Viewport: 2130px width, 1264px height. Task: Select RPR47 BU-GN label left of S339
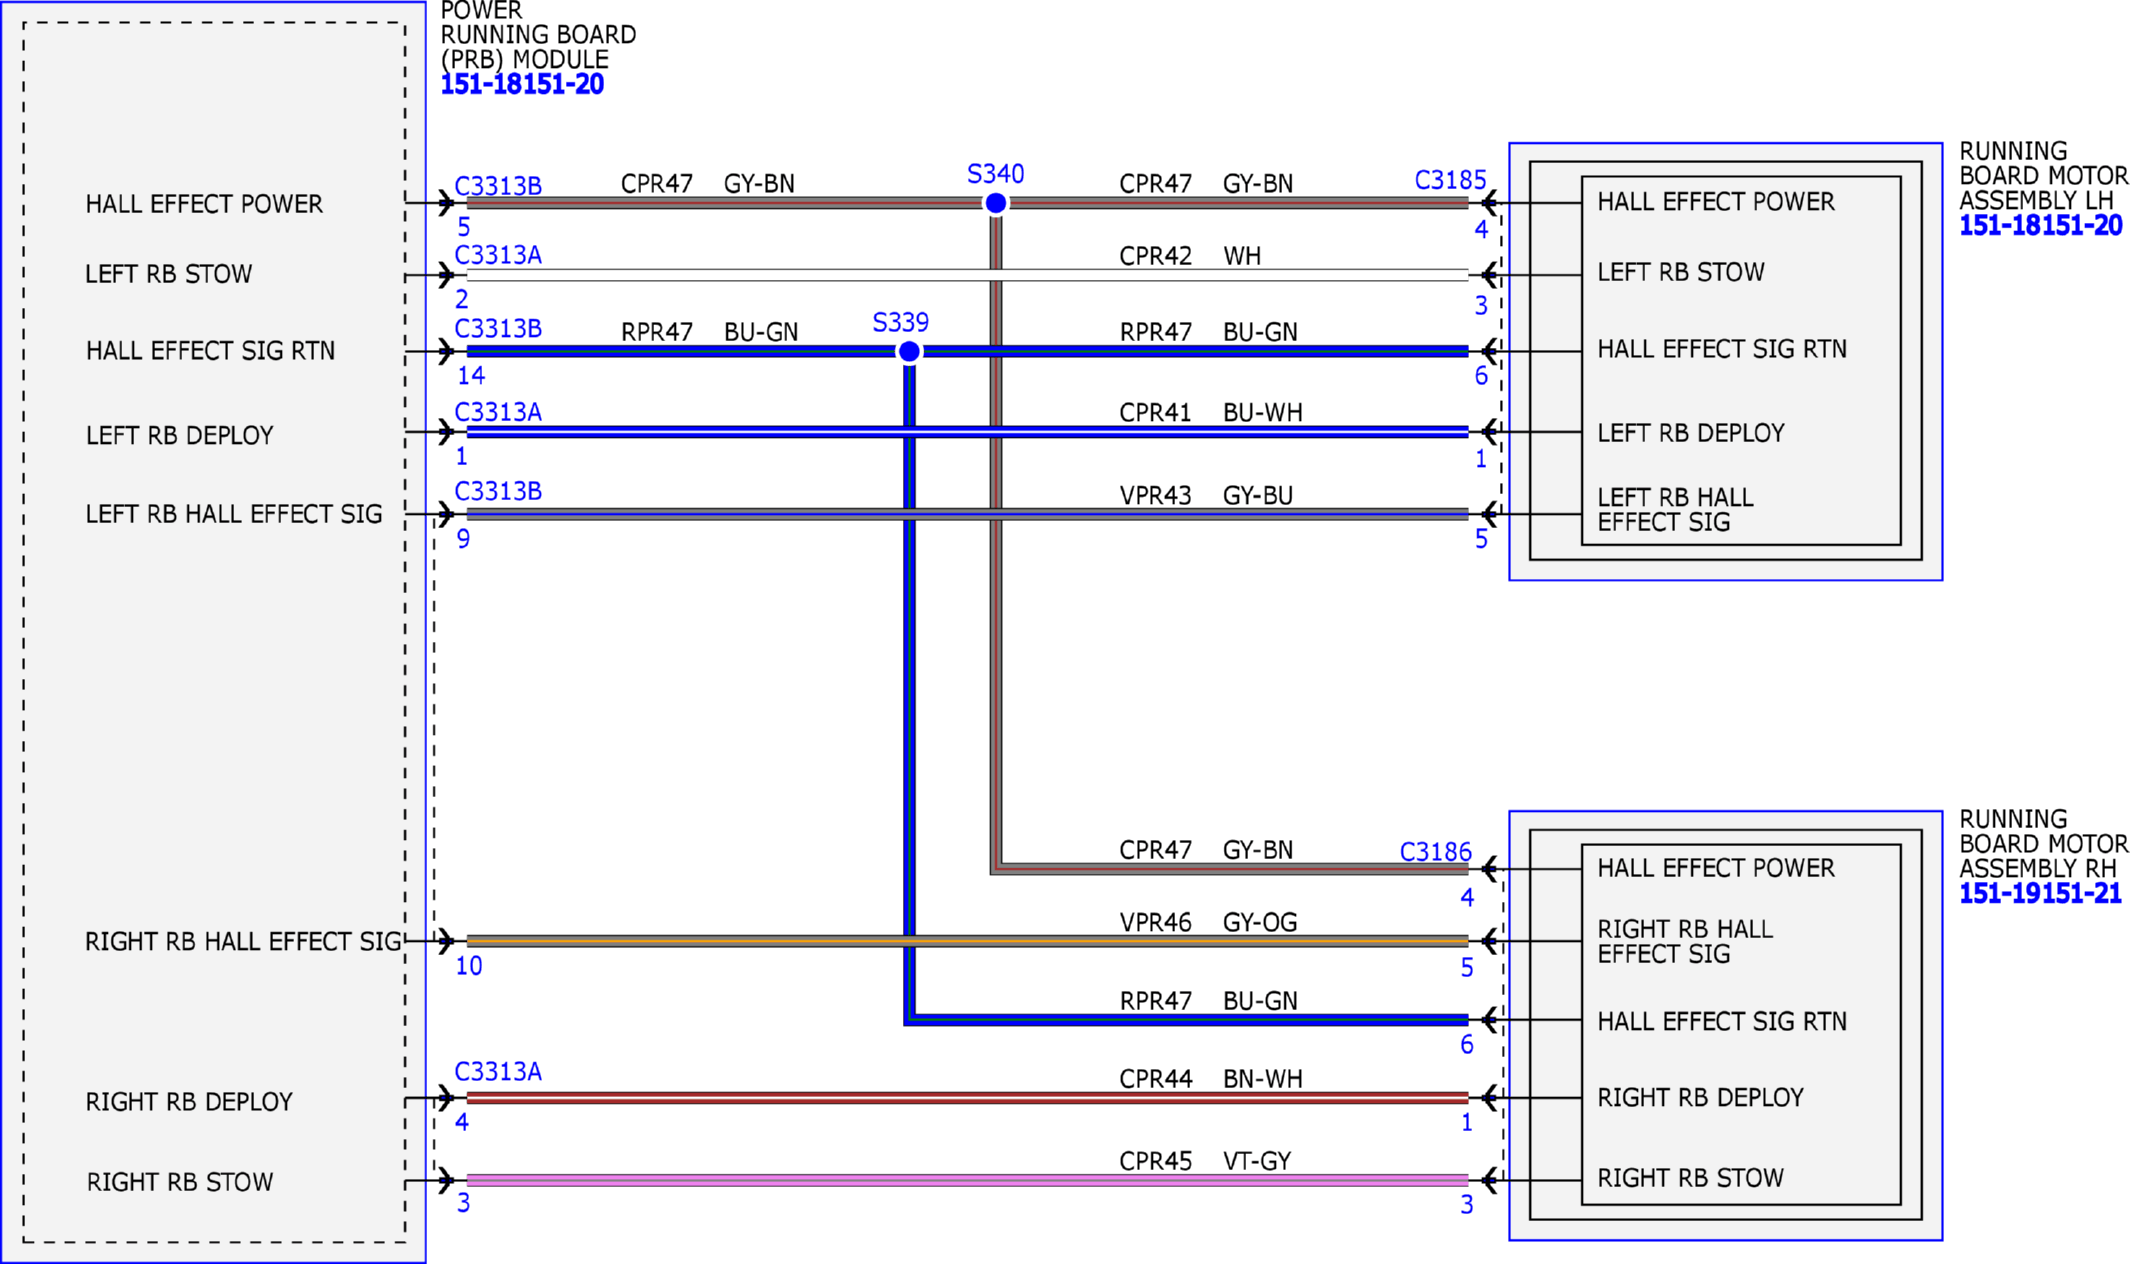(710, 332)
